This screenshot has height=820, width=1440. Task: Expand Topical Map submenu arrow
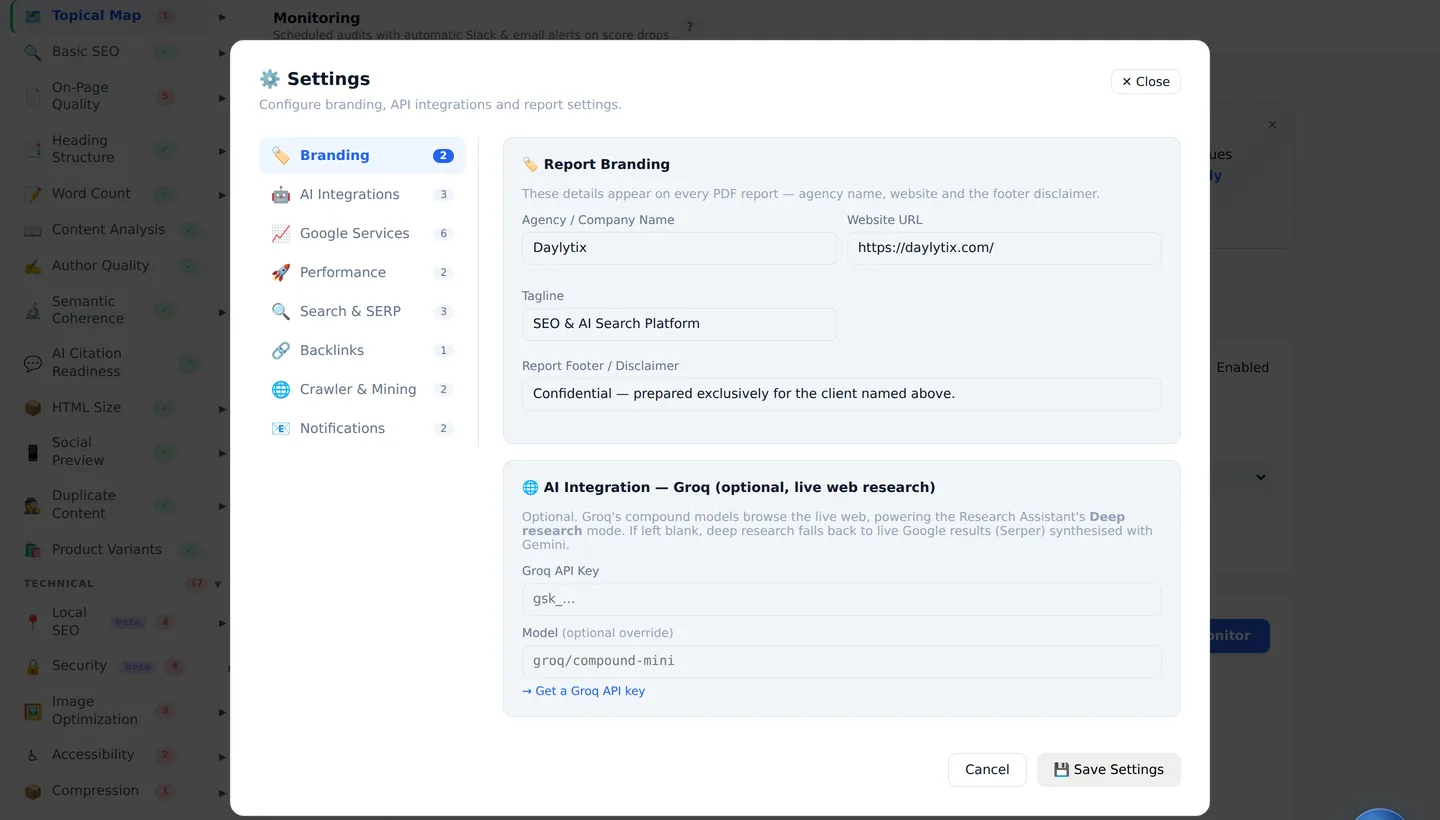222,17
